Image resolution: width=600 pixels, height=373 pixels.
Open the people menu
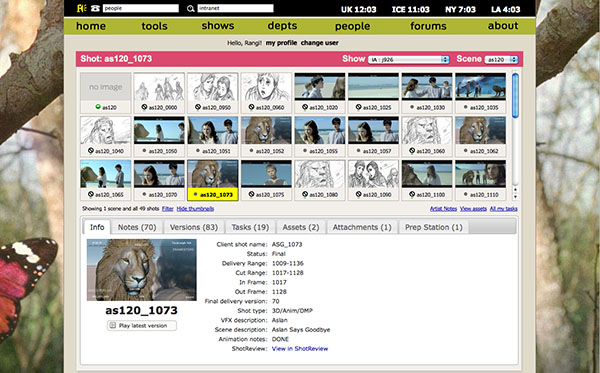[x=352, y=26]
